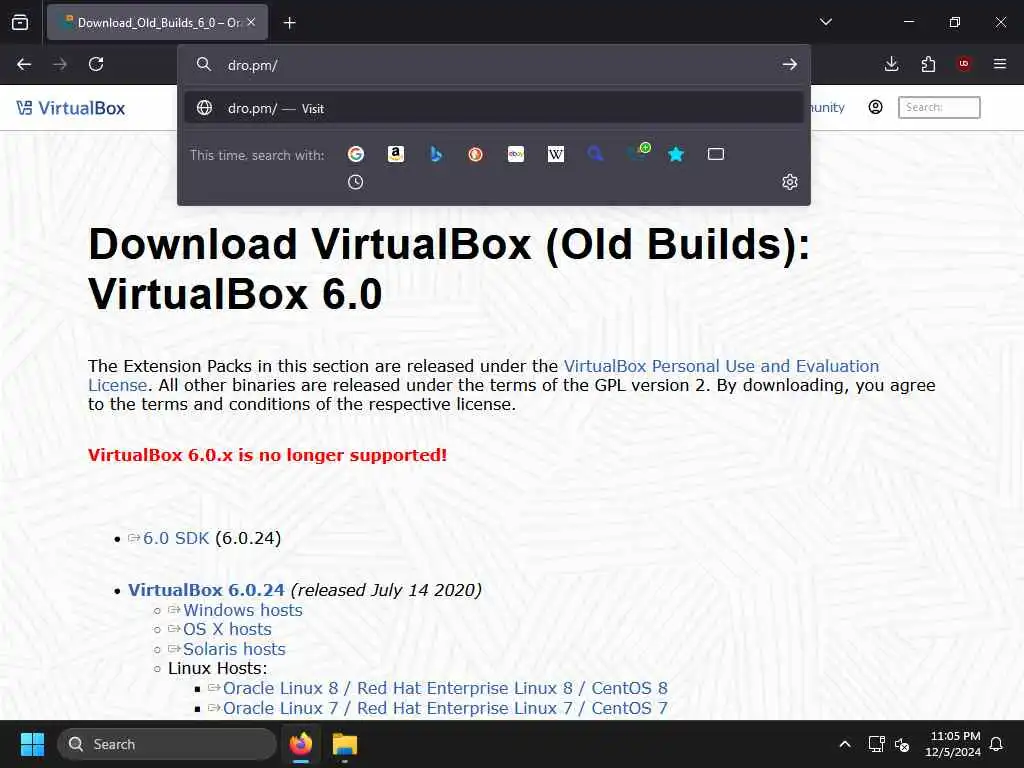Screen dimensions: 1024x768
Task: Search with Amazon engine icon
Action: [396, 154]
